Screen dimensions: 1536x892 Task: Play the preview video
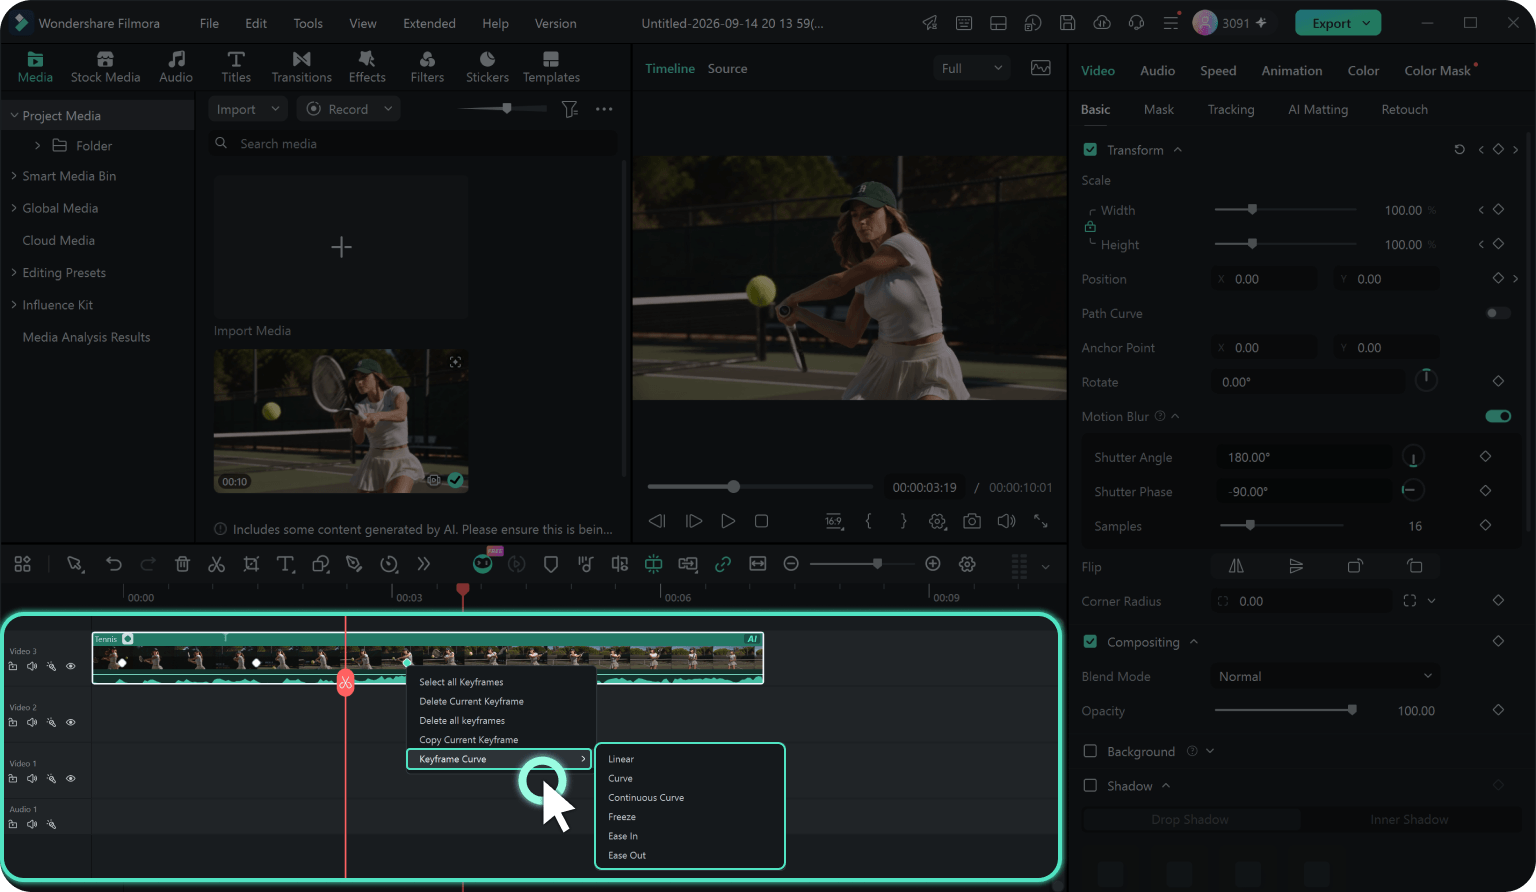[x=728, y=521]
